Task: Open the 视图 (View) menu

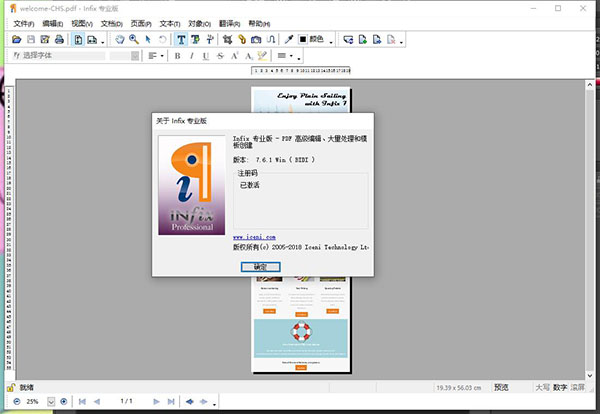Action: coord(82,24)
